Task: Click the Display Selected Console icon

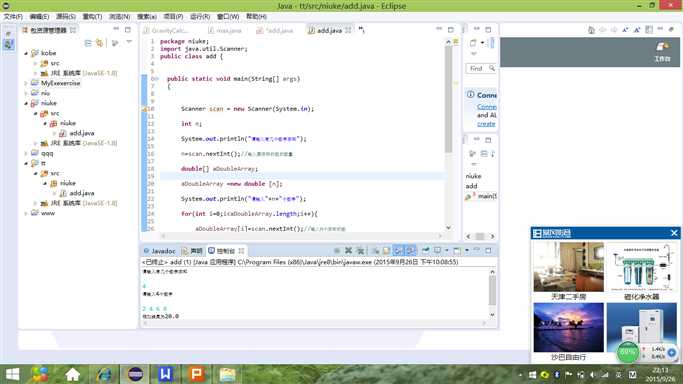Action: pos(437,250)
